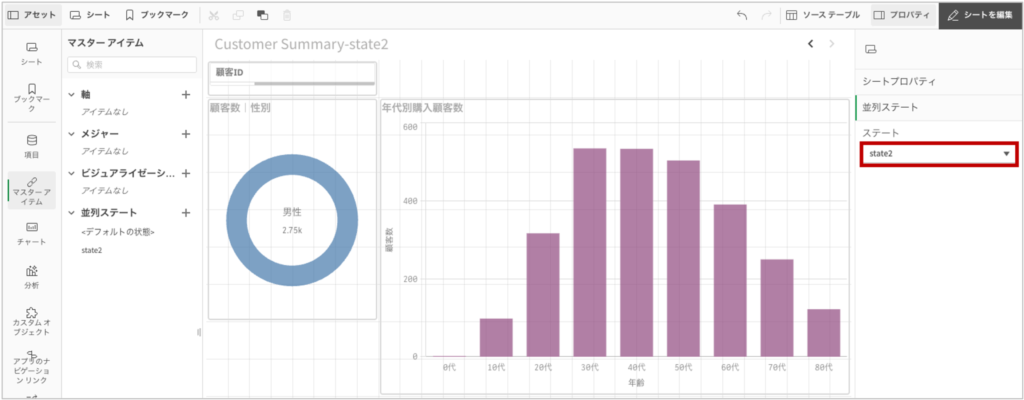
Task: Open the チャート charts panel
Action: point(31,233)
